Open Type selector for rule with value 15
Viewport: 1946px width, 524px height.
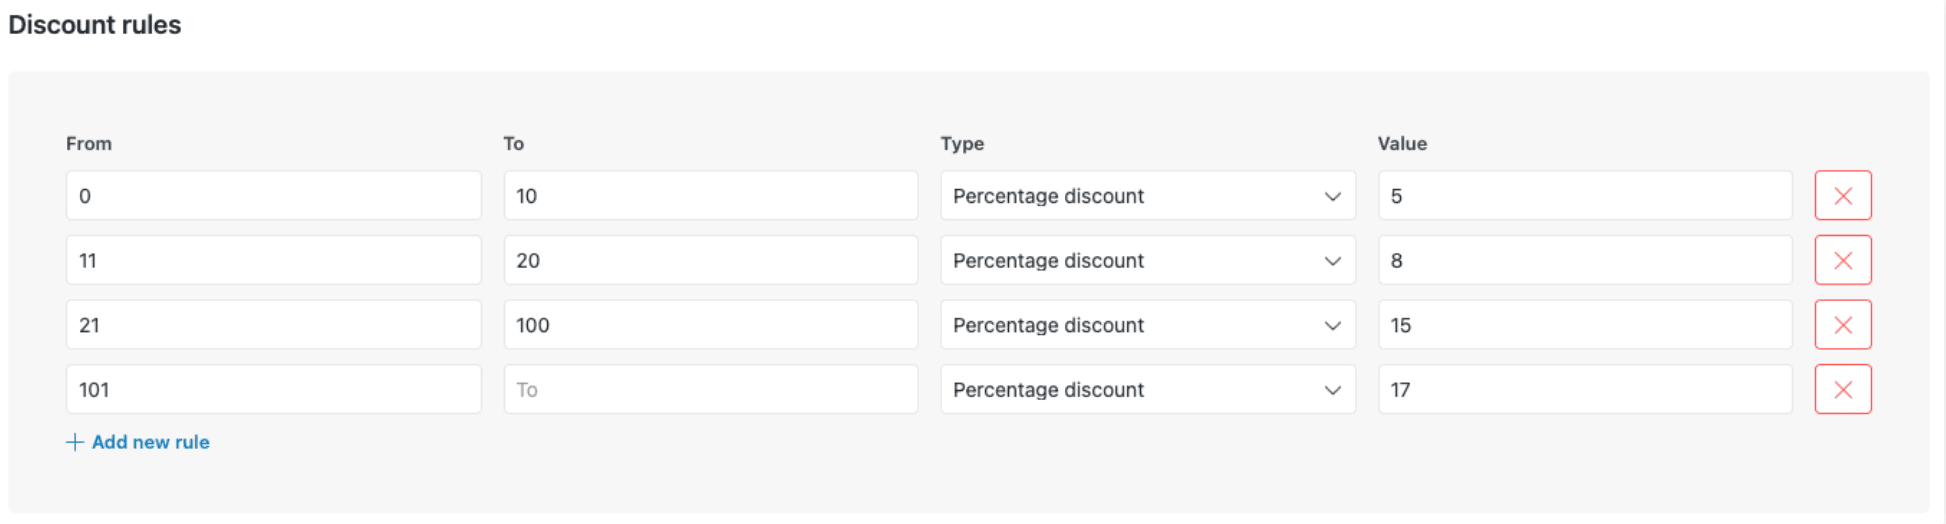[1148, 325]
